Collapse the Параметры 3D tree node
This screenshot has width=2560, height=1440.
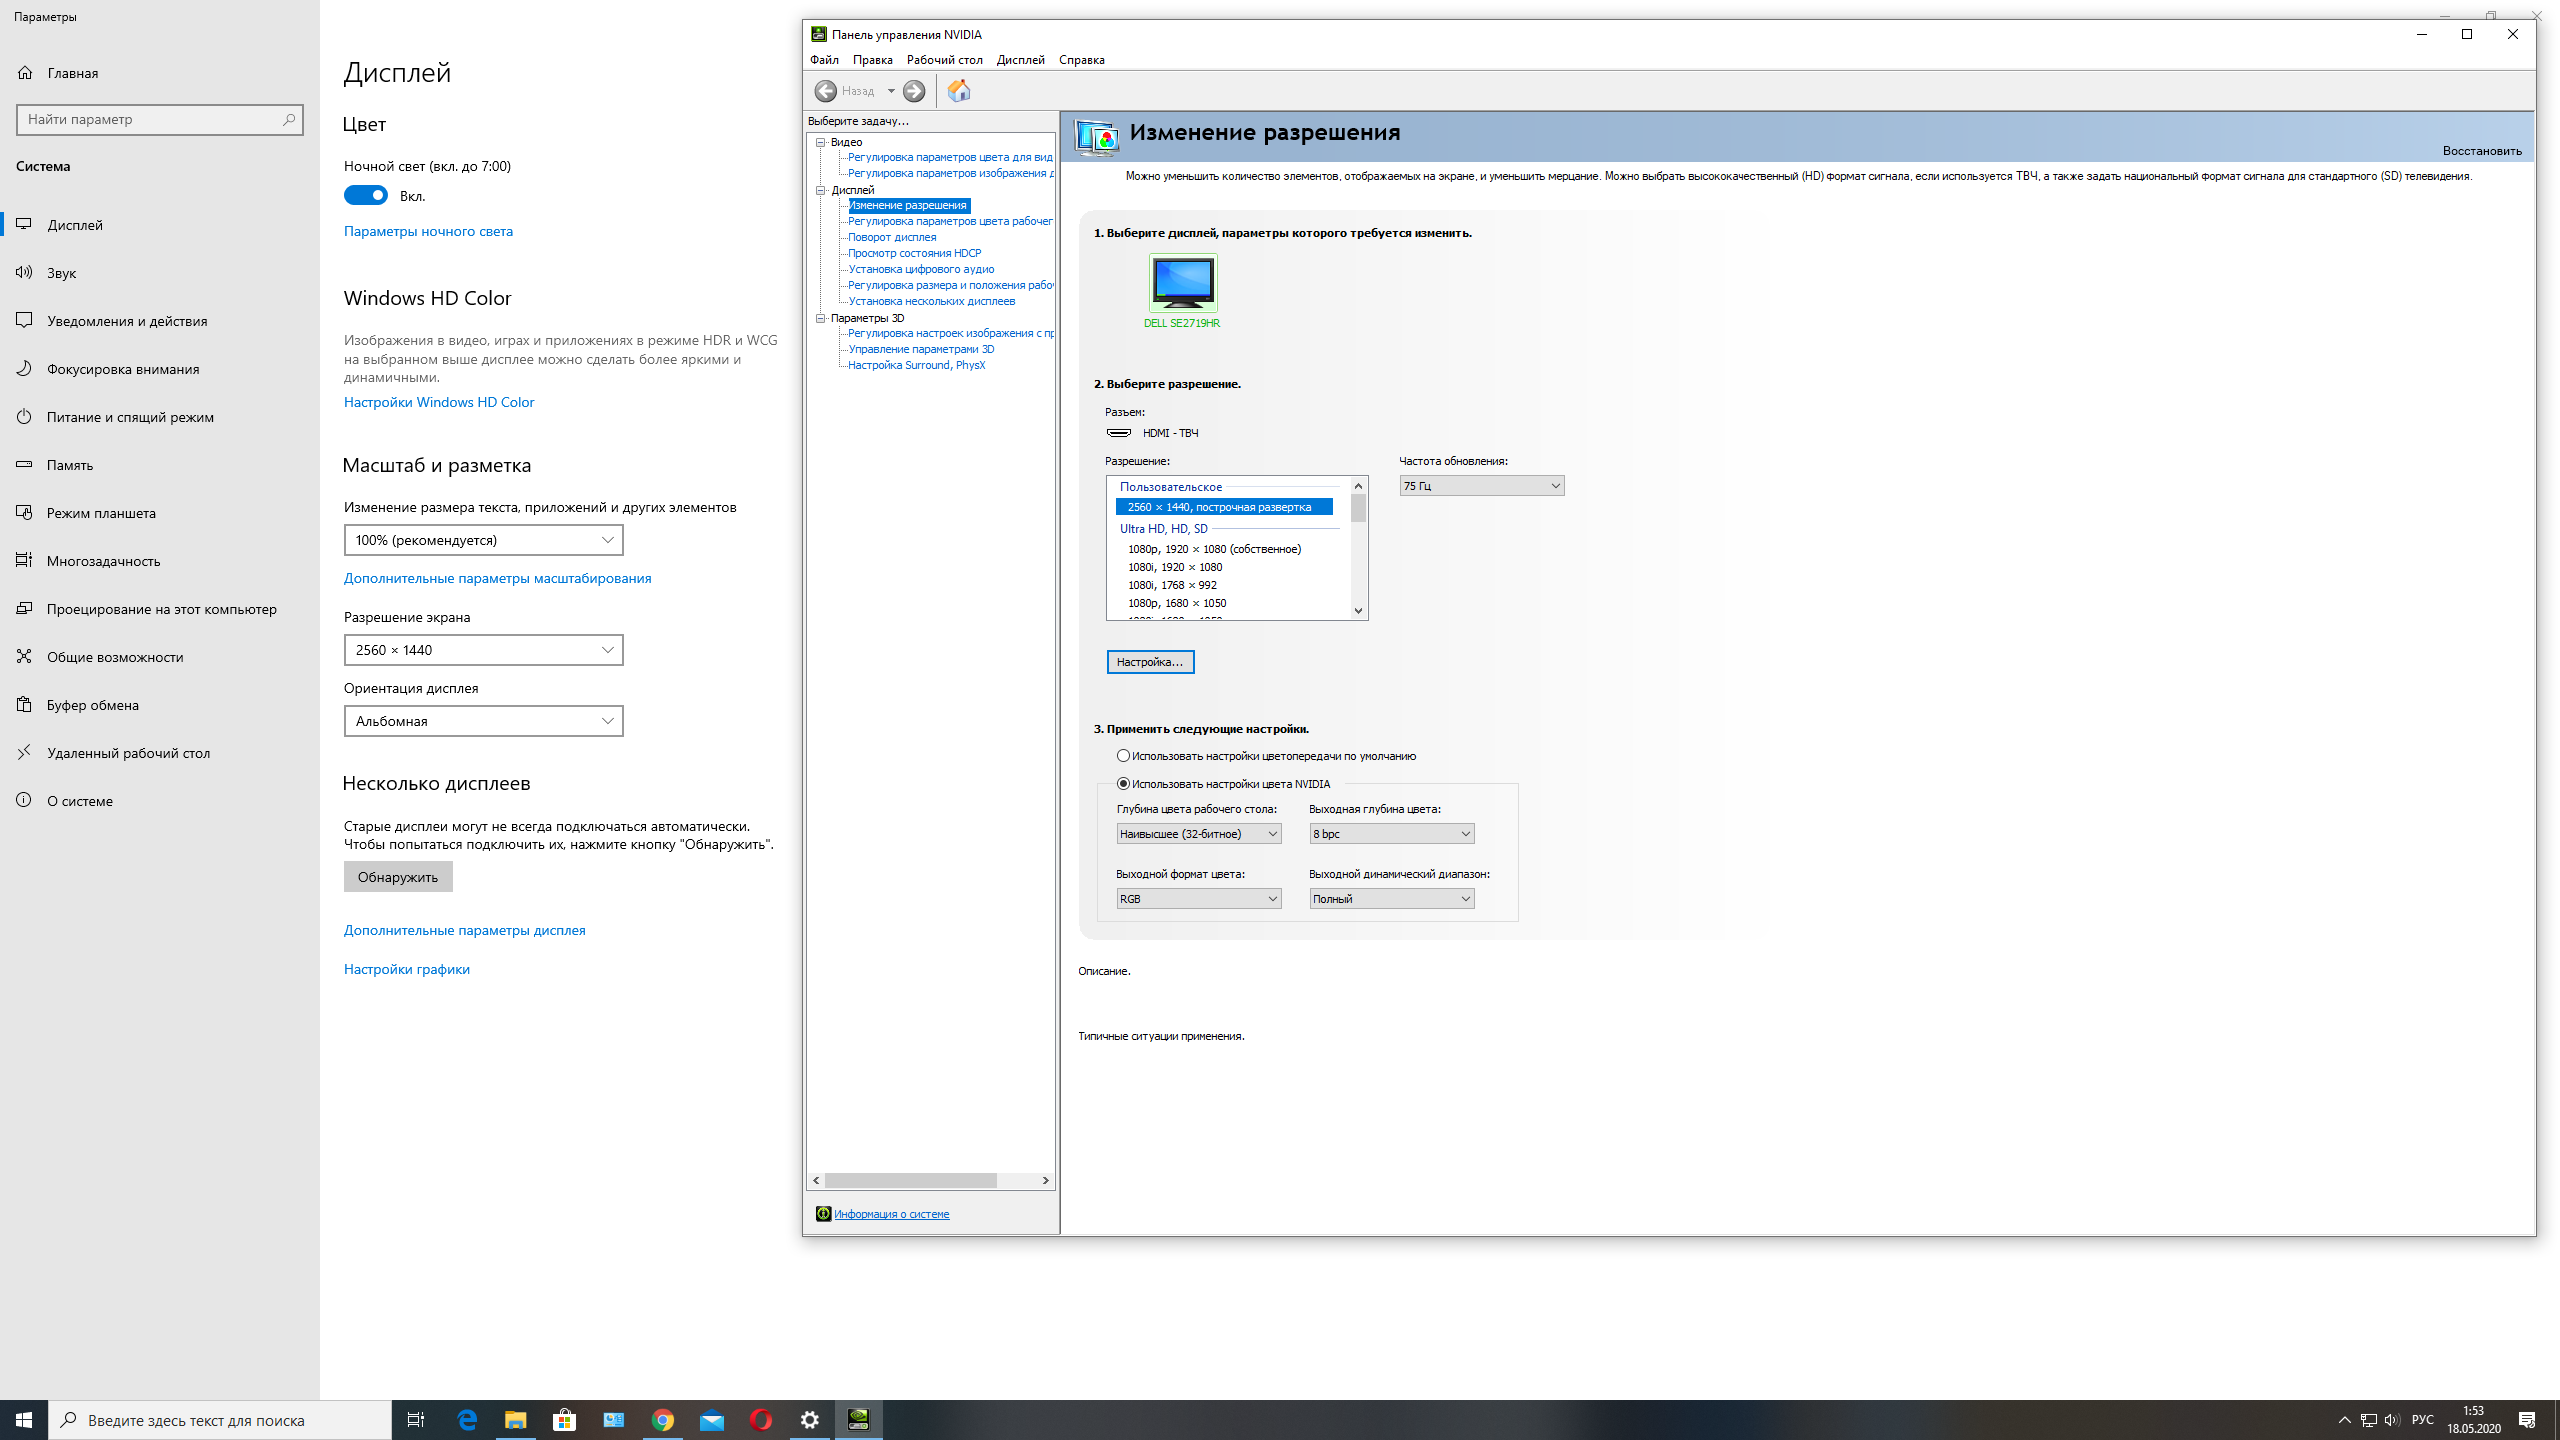click(821, 318)
